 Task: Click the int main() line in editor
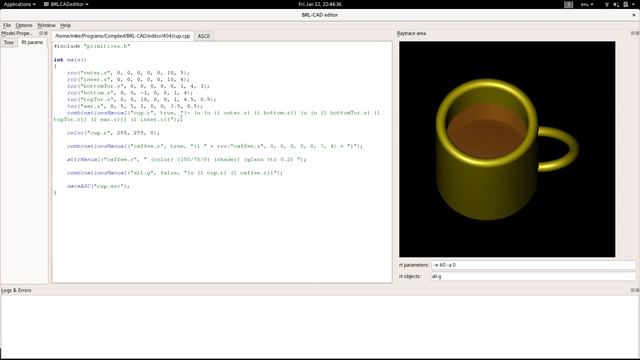(x=70, y=60)
